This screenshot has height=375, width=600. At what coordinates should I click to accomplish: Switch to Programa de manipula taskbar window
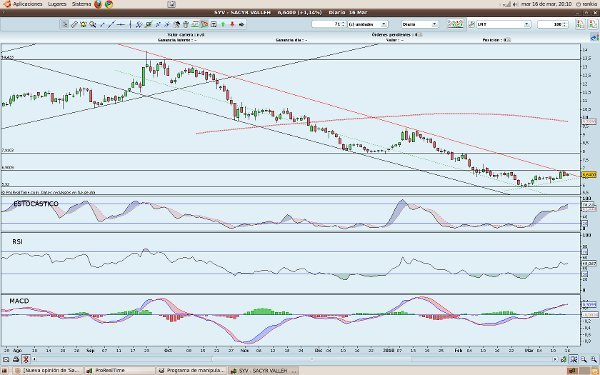pos(191,370)
